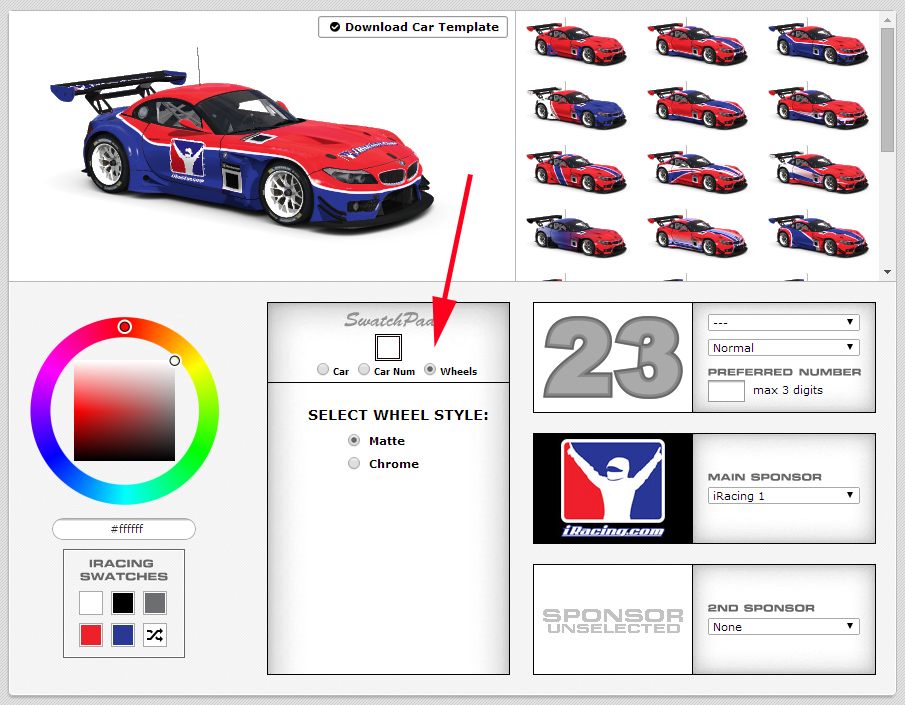Click the number 23 preview image

pos(612,357)
